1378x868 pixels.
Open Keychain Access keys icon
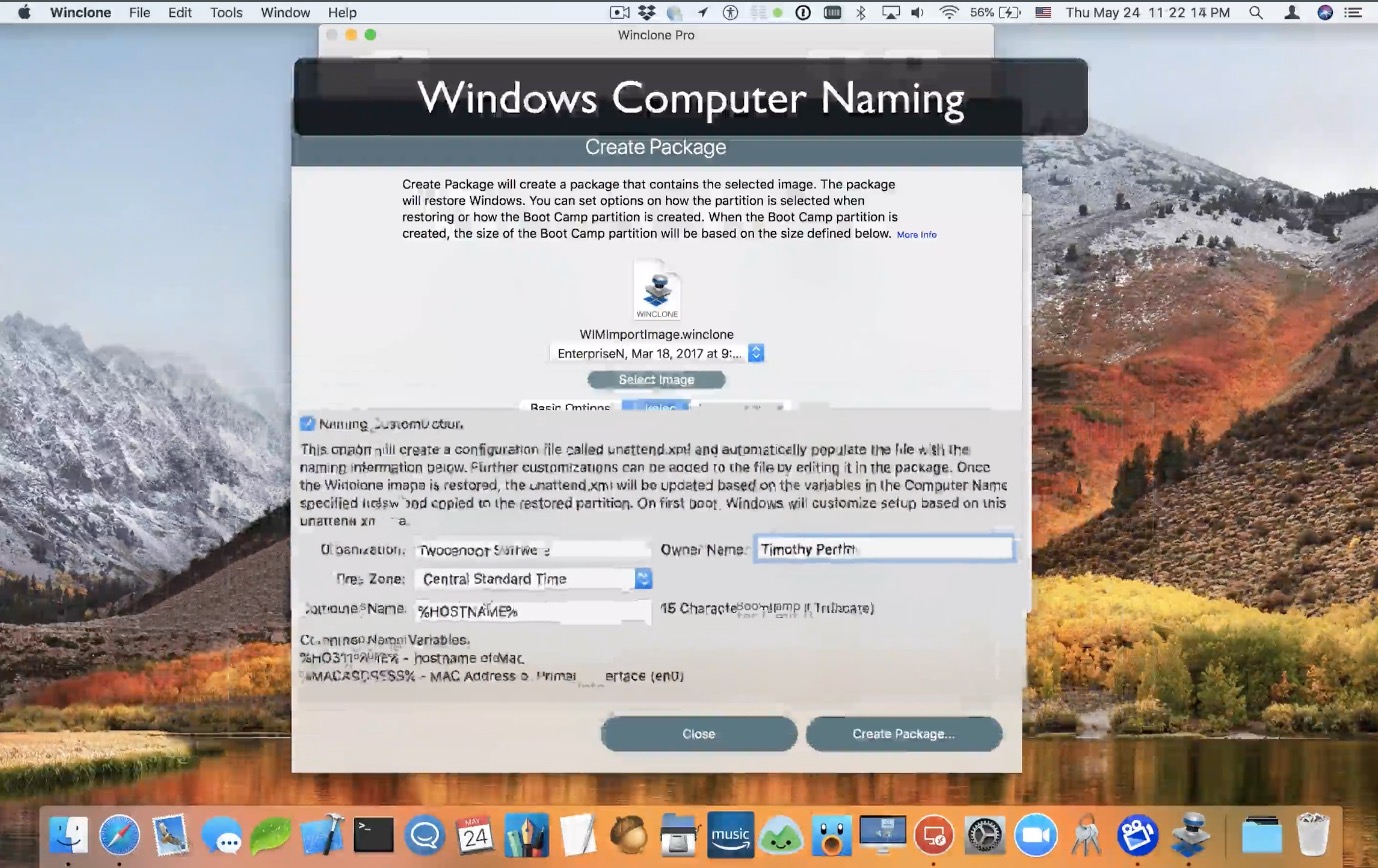(1087, 834)
